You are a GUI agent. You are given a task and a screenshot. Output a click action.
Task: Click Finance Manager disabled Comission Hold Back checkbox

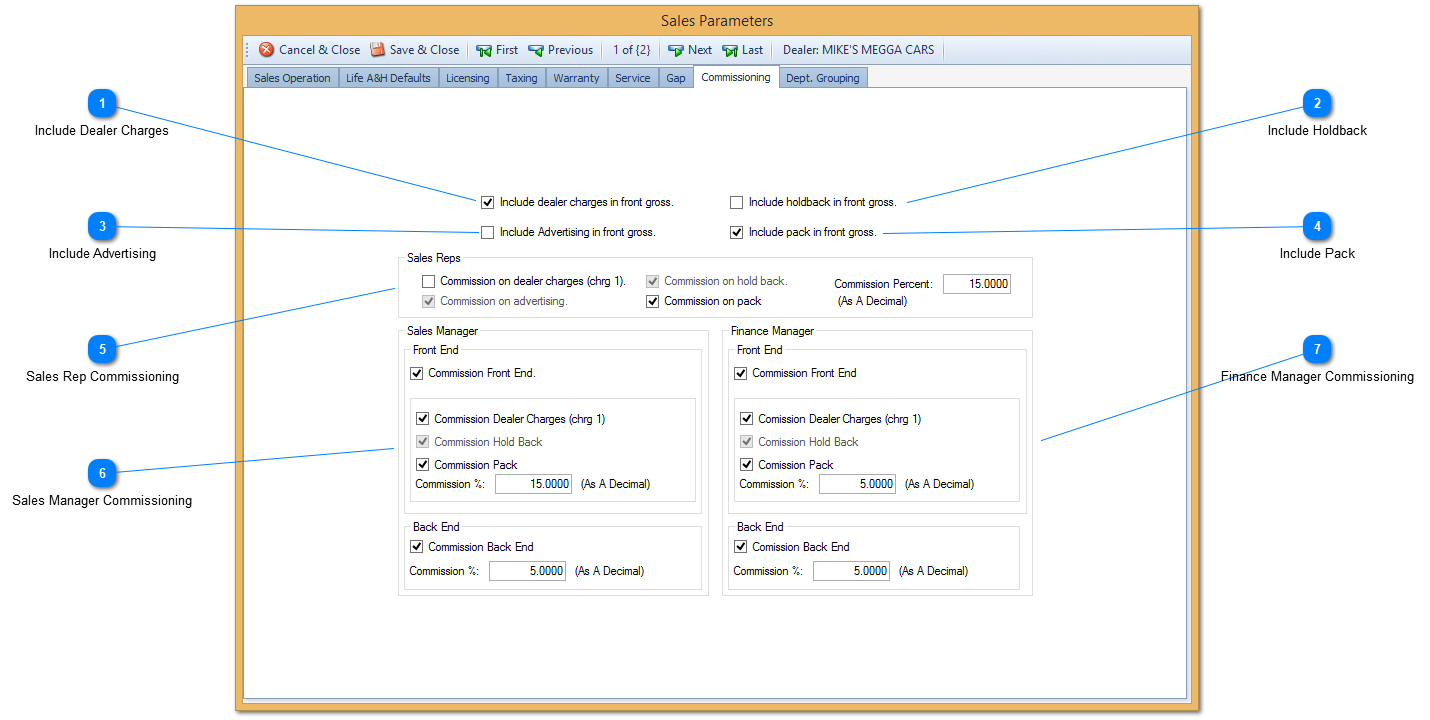(747, 442)
